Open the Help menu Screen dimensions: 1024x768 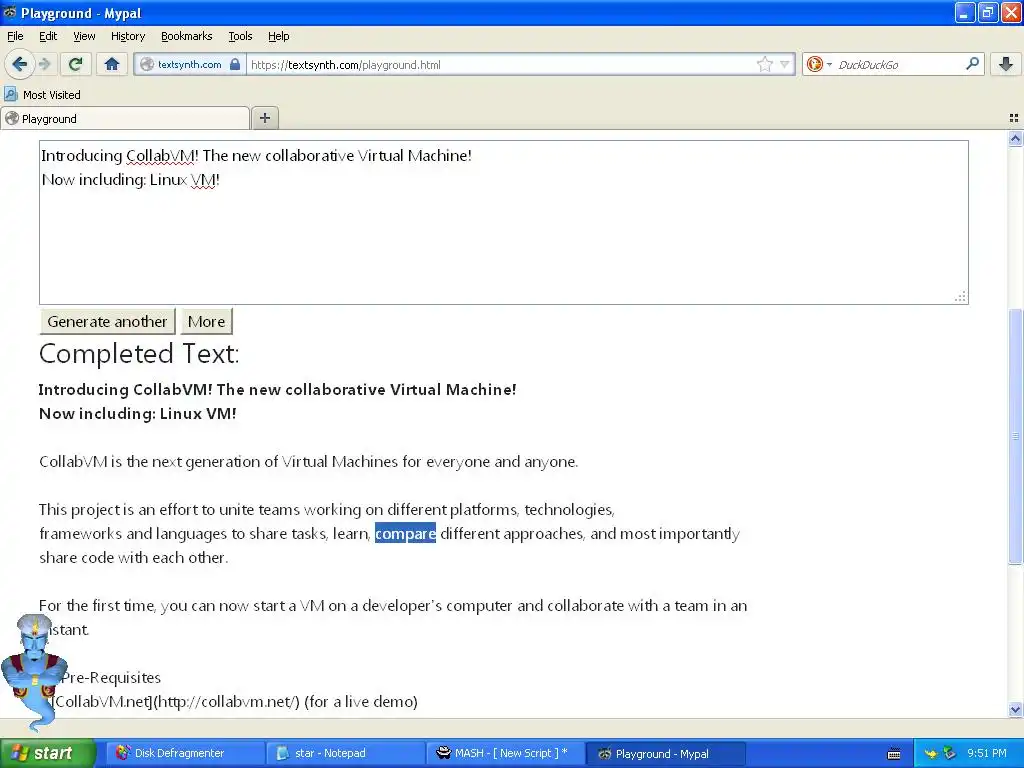click(x=279, y=36)
